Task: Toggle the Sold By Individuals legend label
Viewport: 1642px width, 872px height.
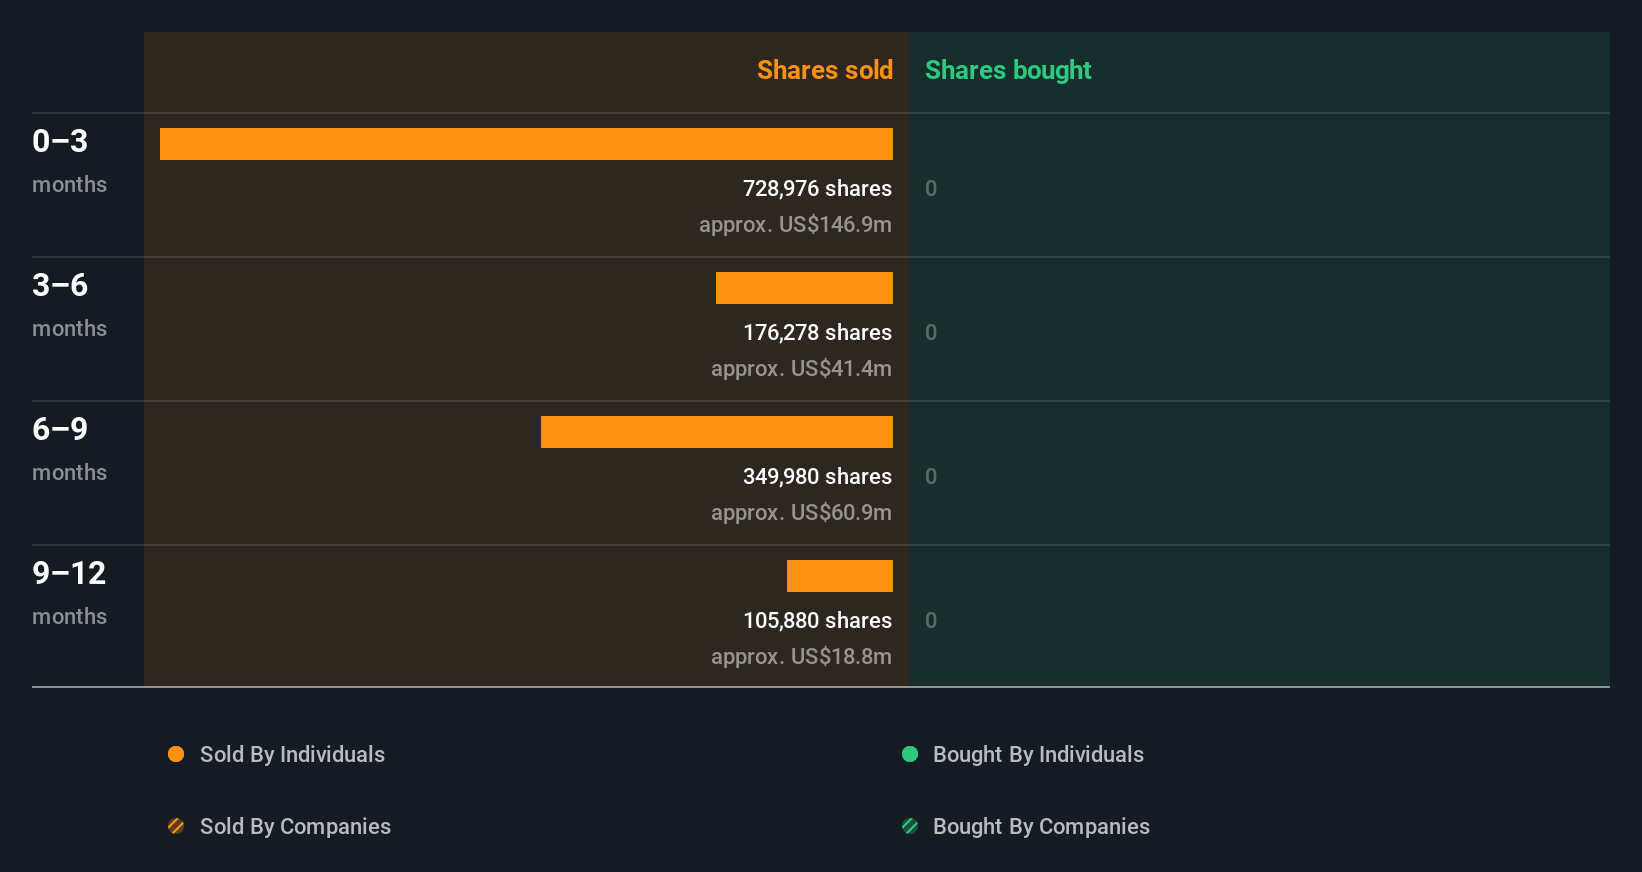Action: point(292,755)
